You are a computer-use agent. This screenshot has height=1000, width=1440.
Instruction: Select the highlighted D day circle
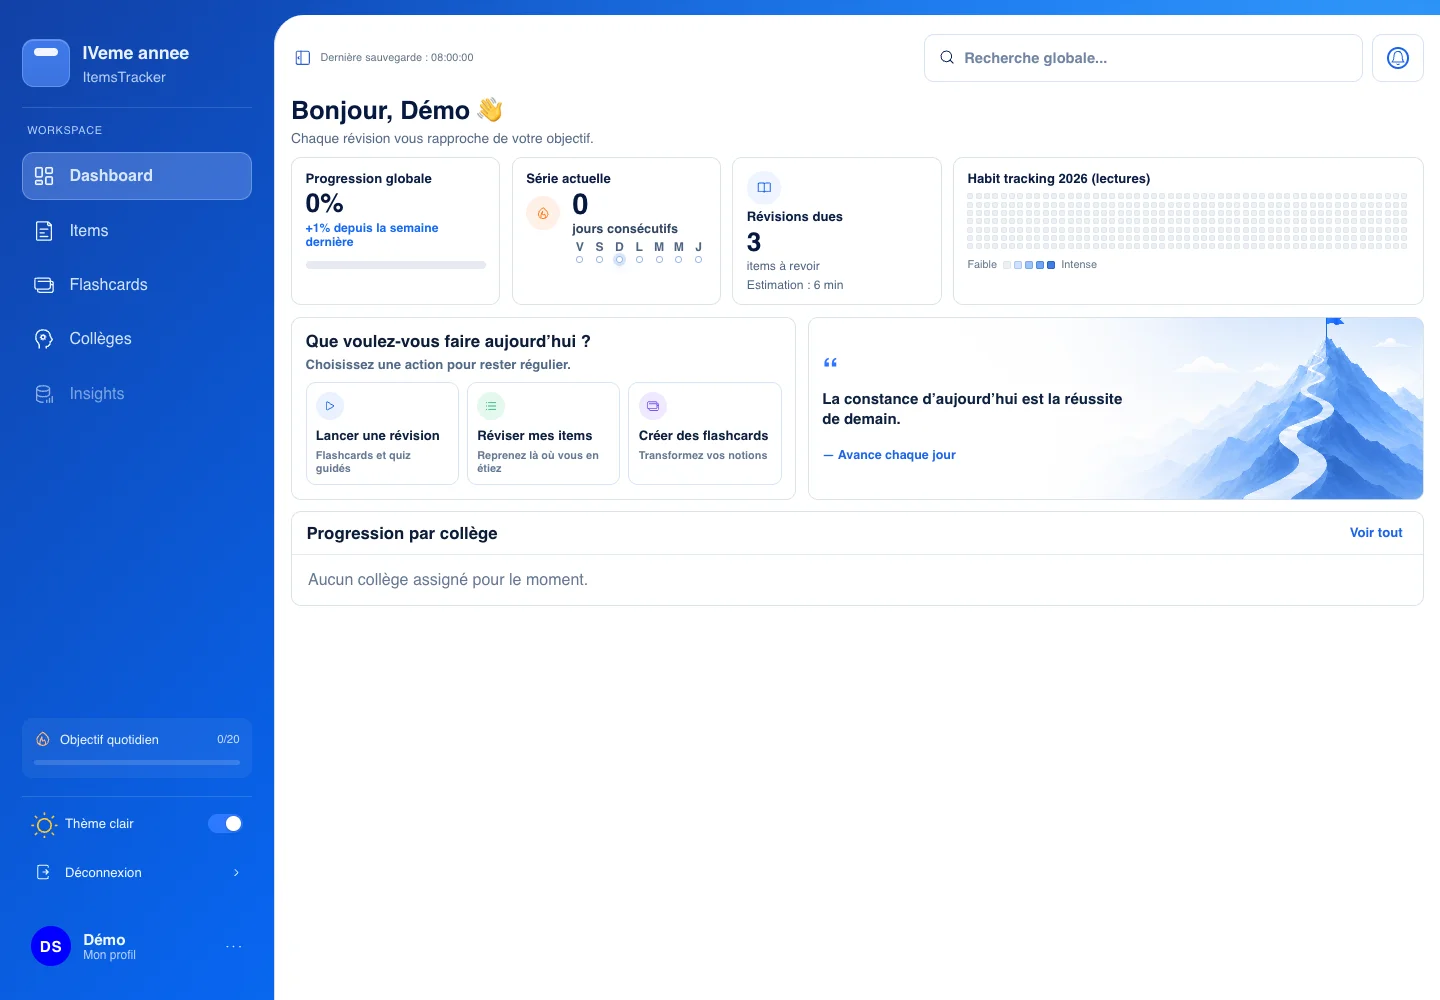pos(620,260)
